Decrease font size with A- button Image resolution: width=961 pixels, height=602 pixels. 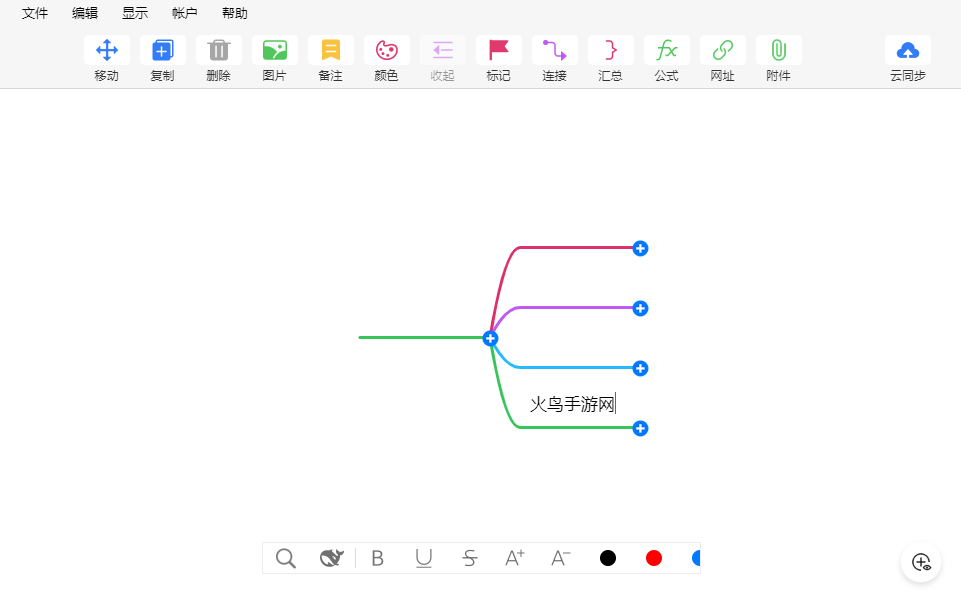pyautogui.click(x=561, y=558)
